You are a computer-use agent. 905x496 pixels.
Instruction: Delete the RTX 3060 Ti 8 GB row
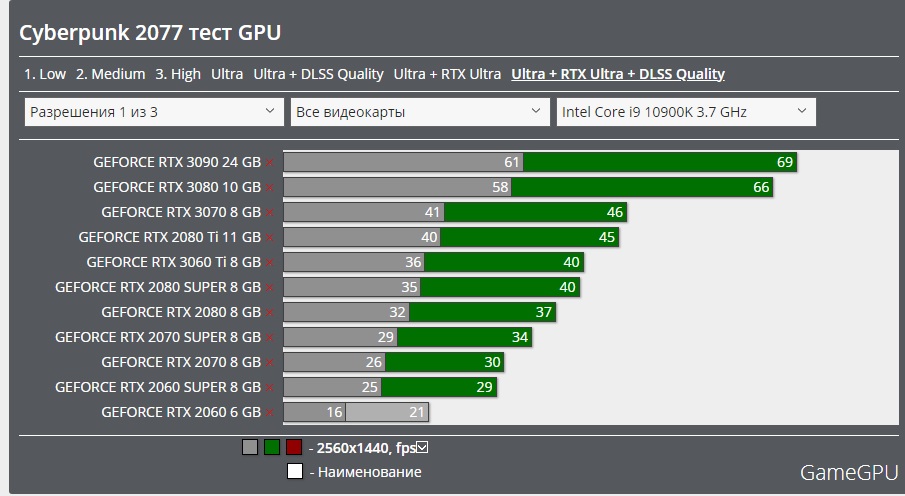pos(269,262)
